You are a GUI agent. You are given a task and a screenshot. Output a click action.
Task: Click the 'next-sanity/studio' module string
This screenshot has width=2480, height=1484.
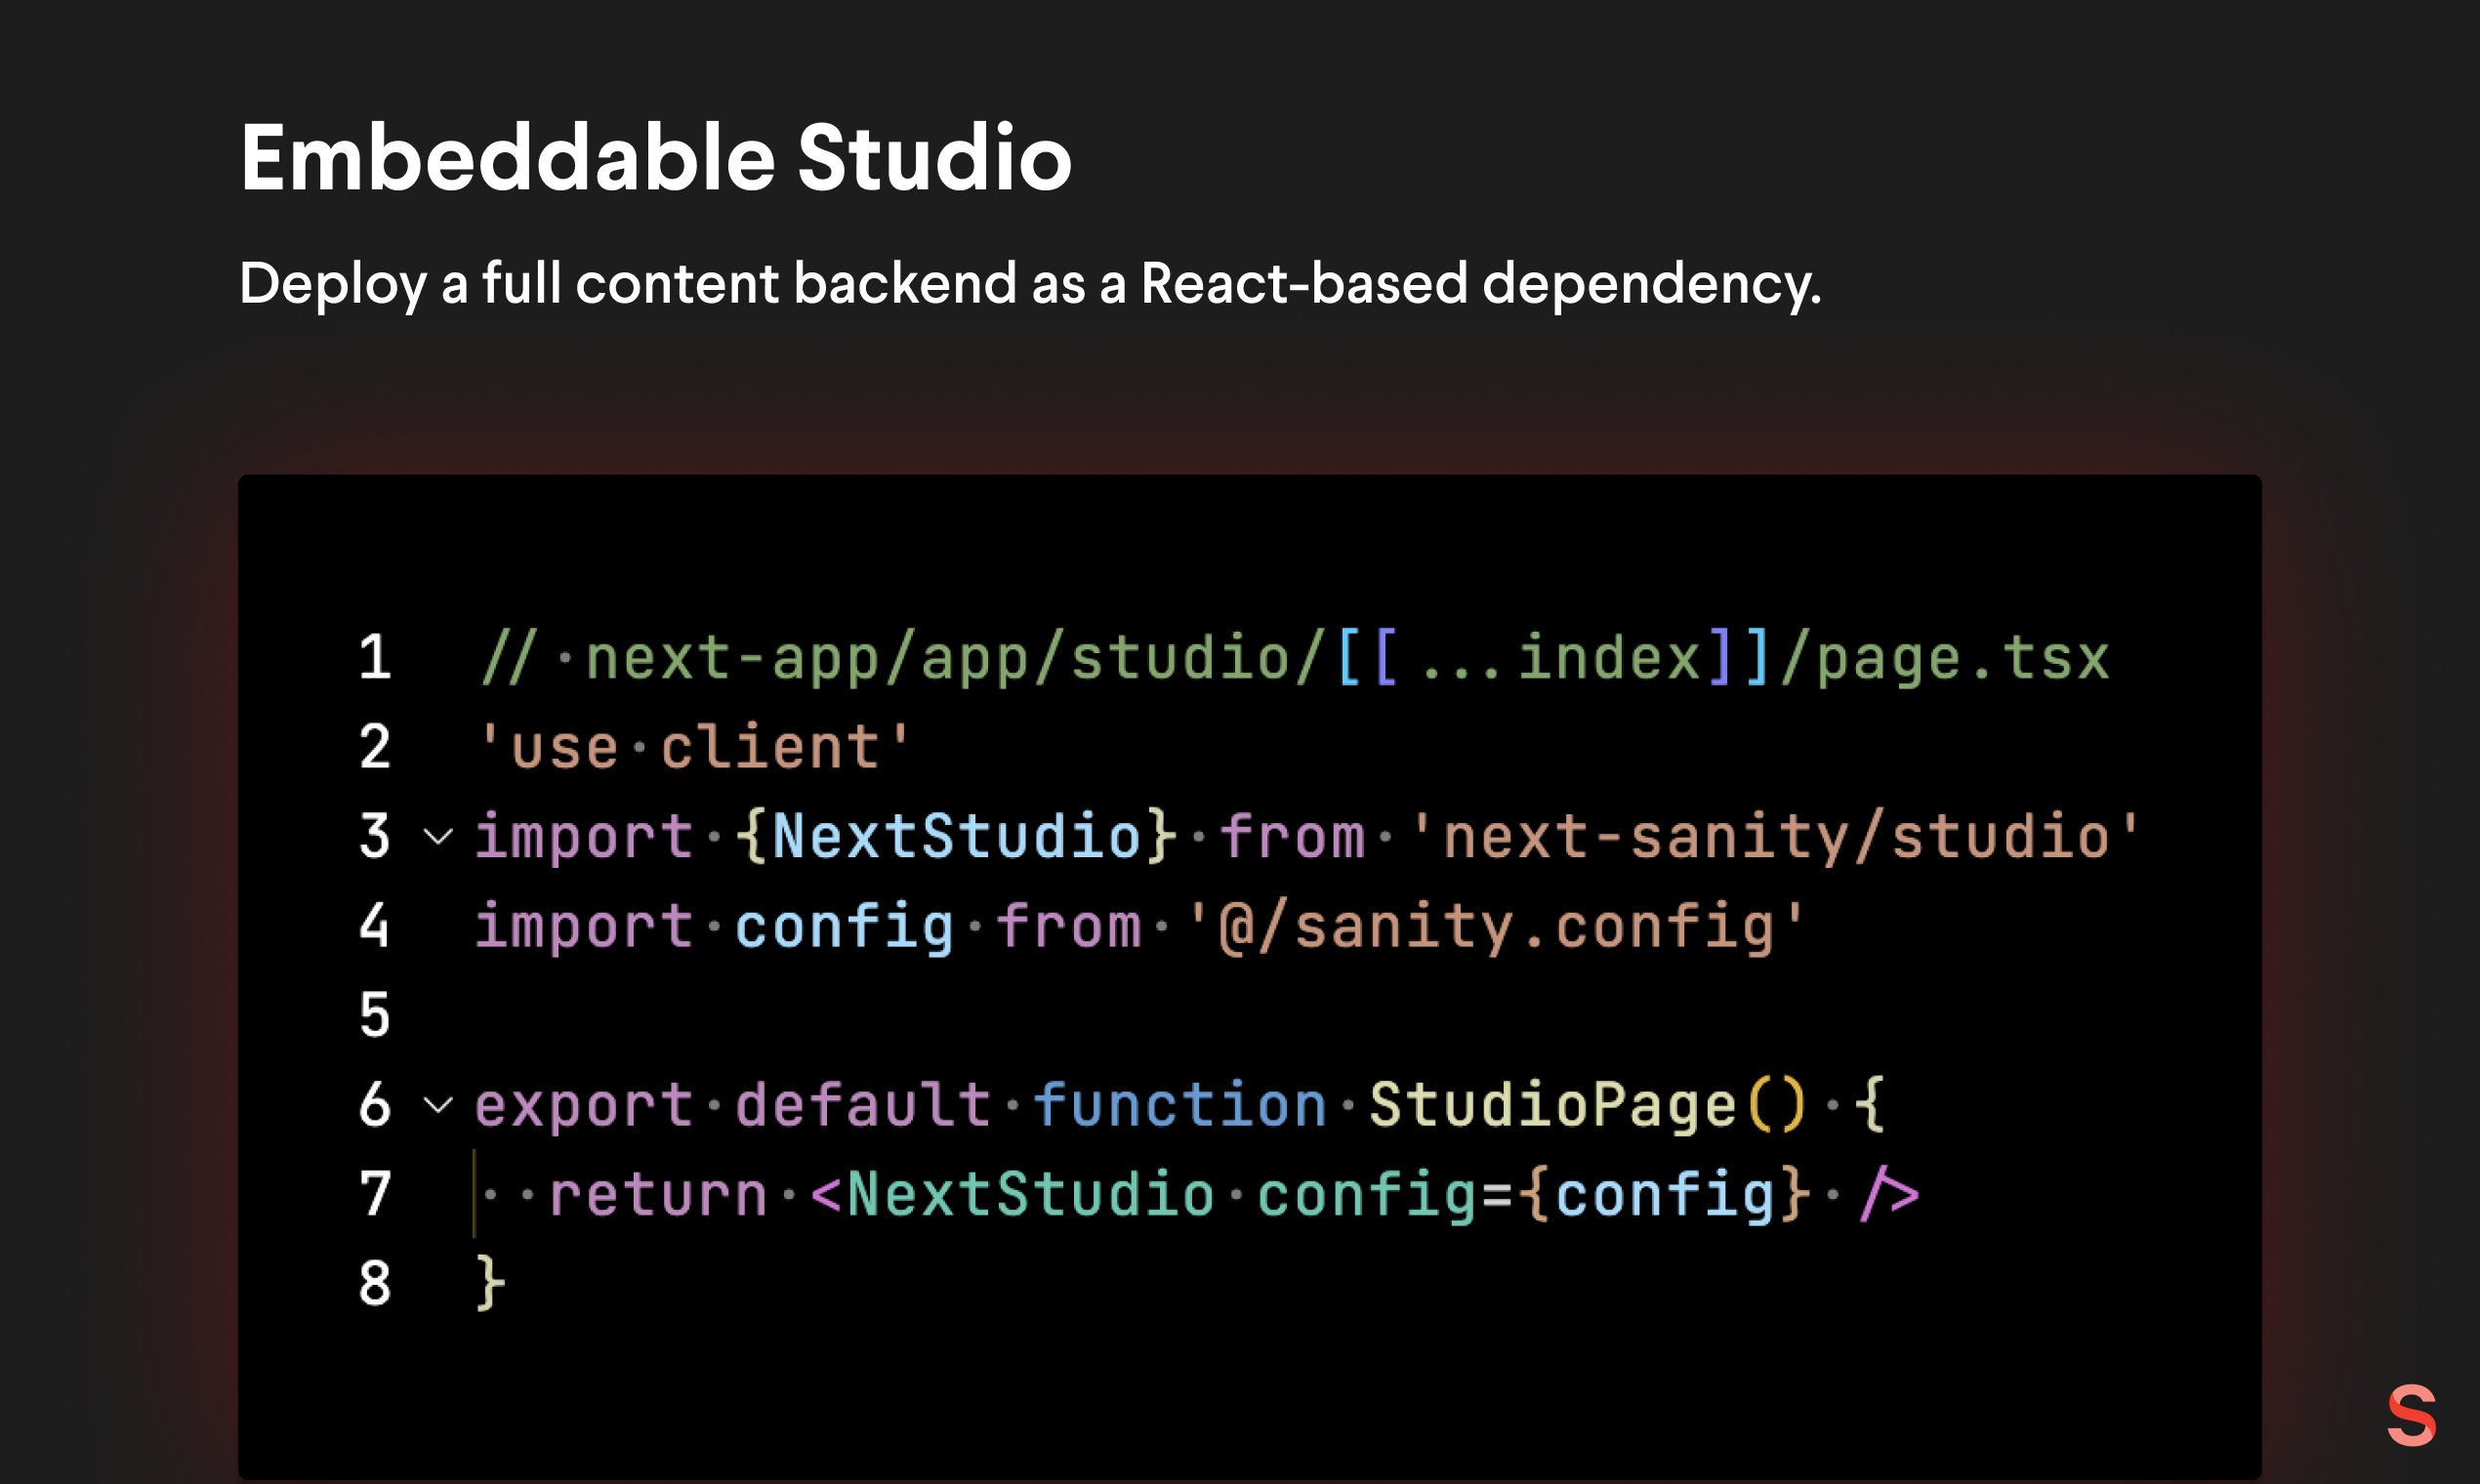click(1775, 836)
